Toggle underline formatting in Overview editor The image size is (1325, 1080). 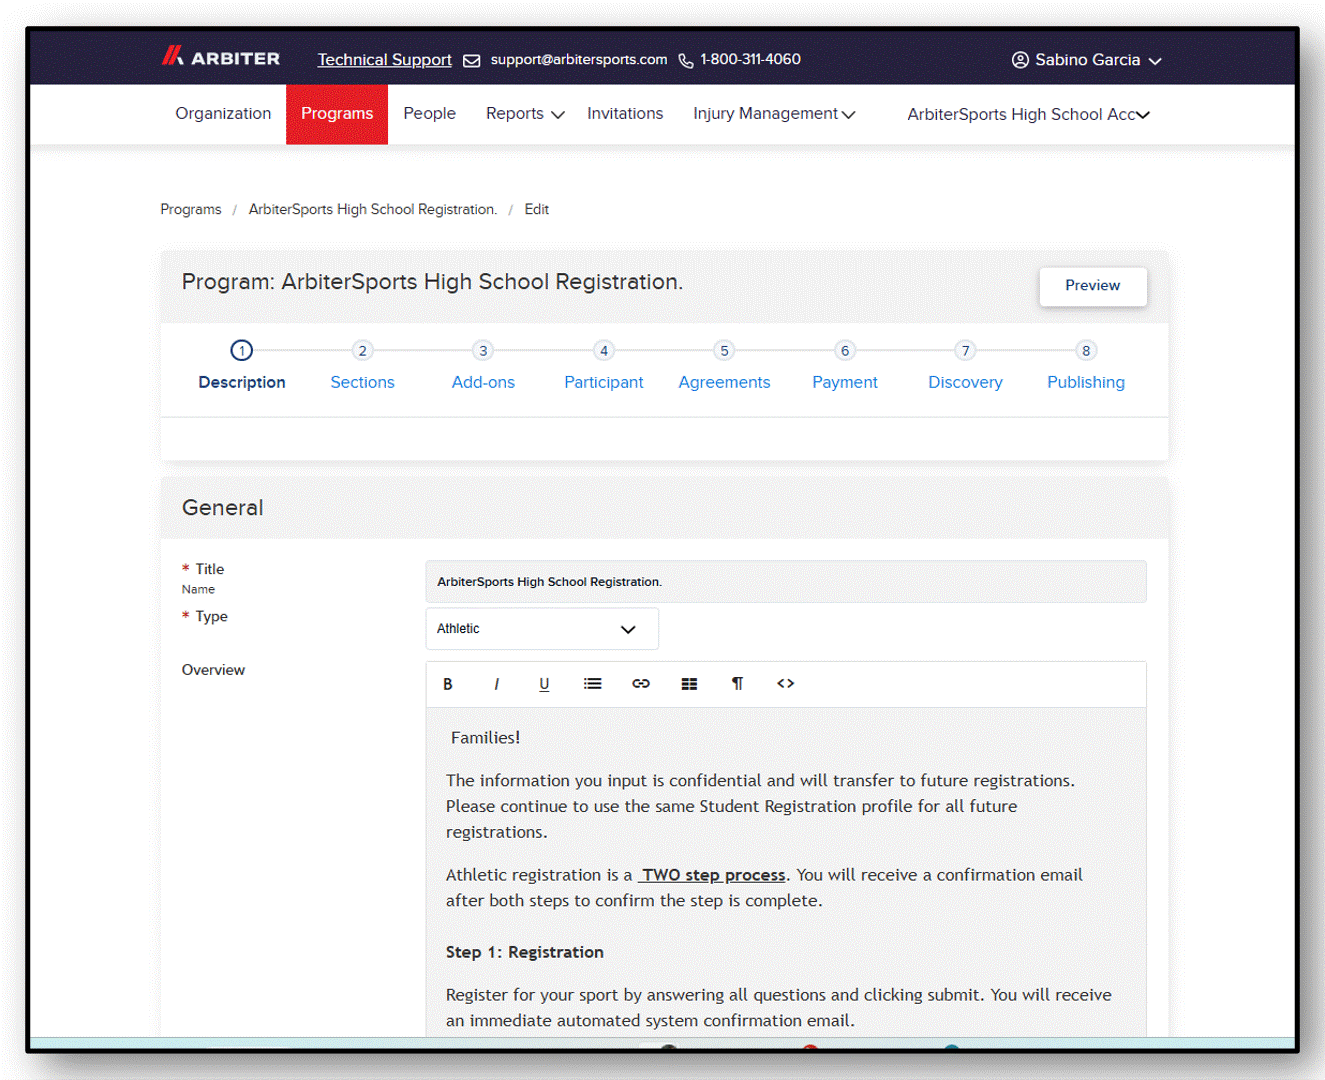point(544,684)
